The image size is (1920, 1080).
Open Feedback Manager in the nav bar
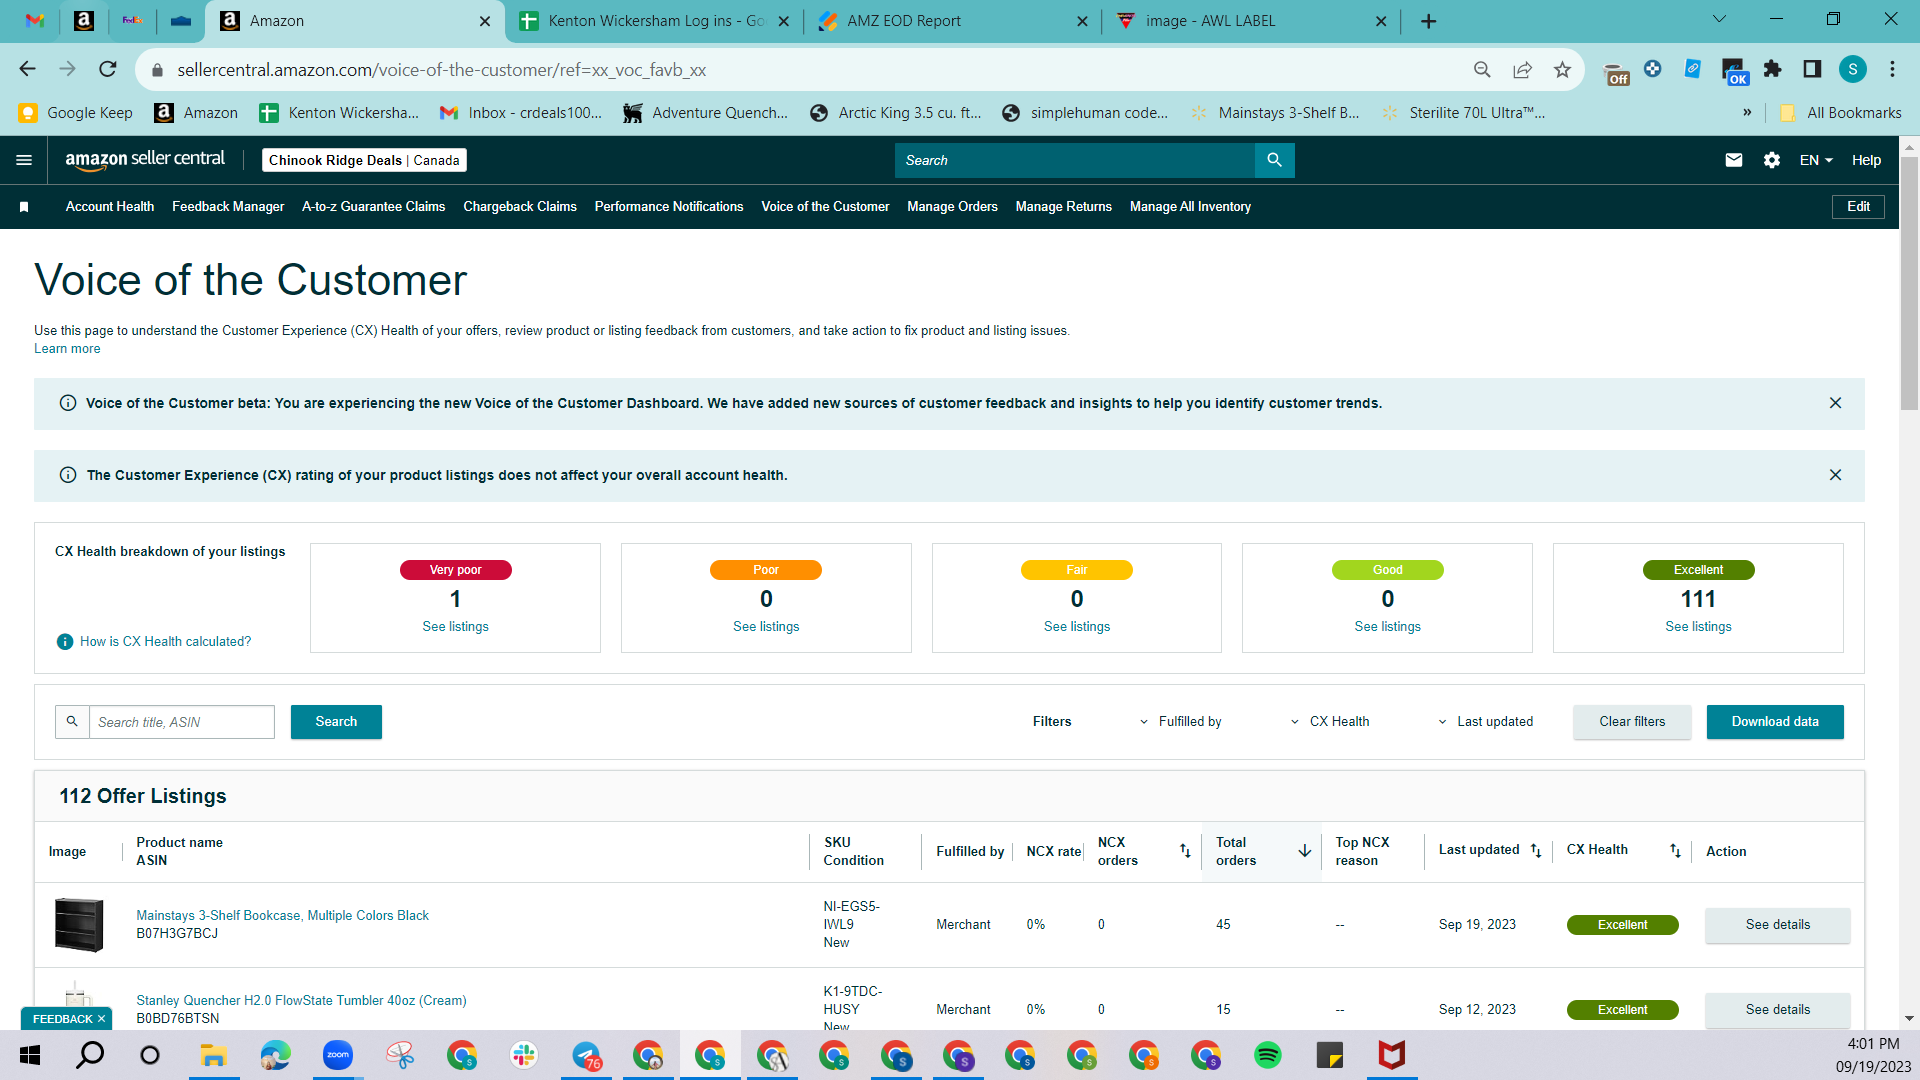tap(228, 207)
